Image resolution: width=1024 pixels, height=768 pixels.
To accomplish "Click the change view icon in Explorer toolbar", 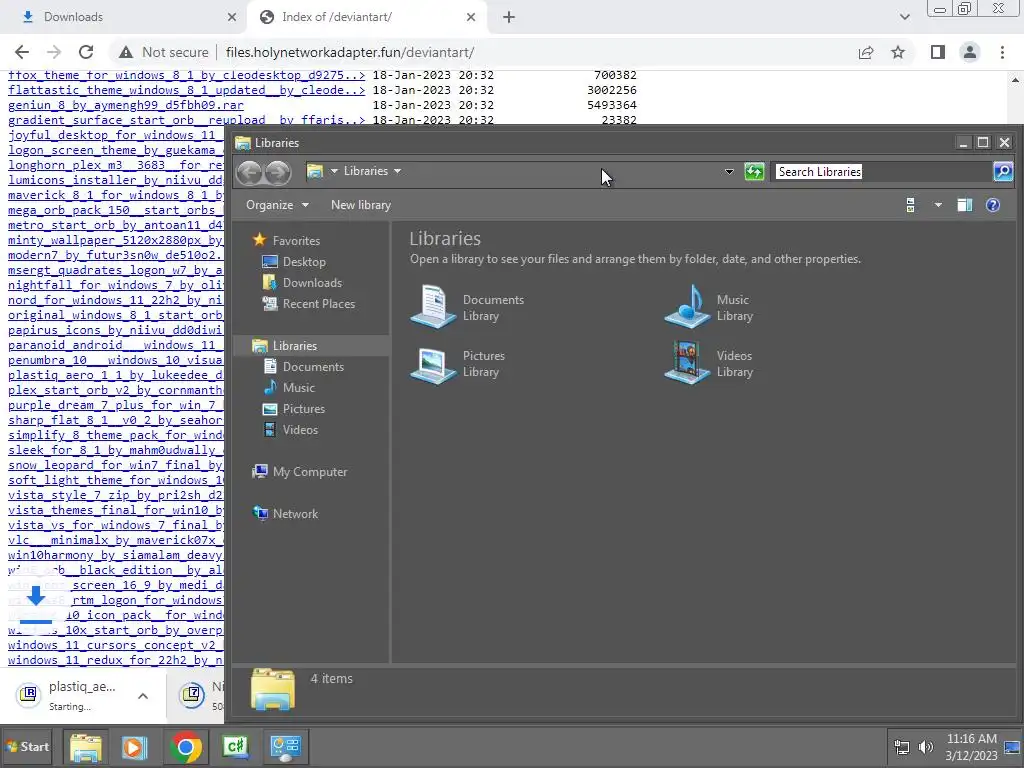I will [910, 205].
